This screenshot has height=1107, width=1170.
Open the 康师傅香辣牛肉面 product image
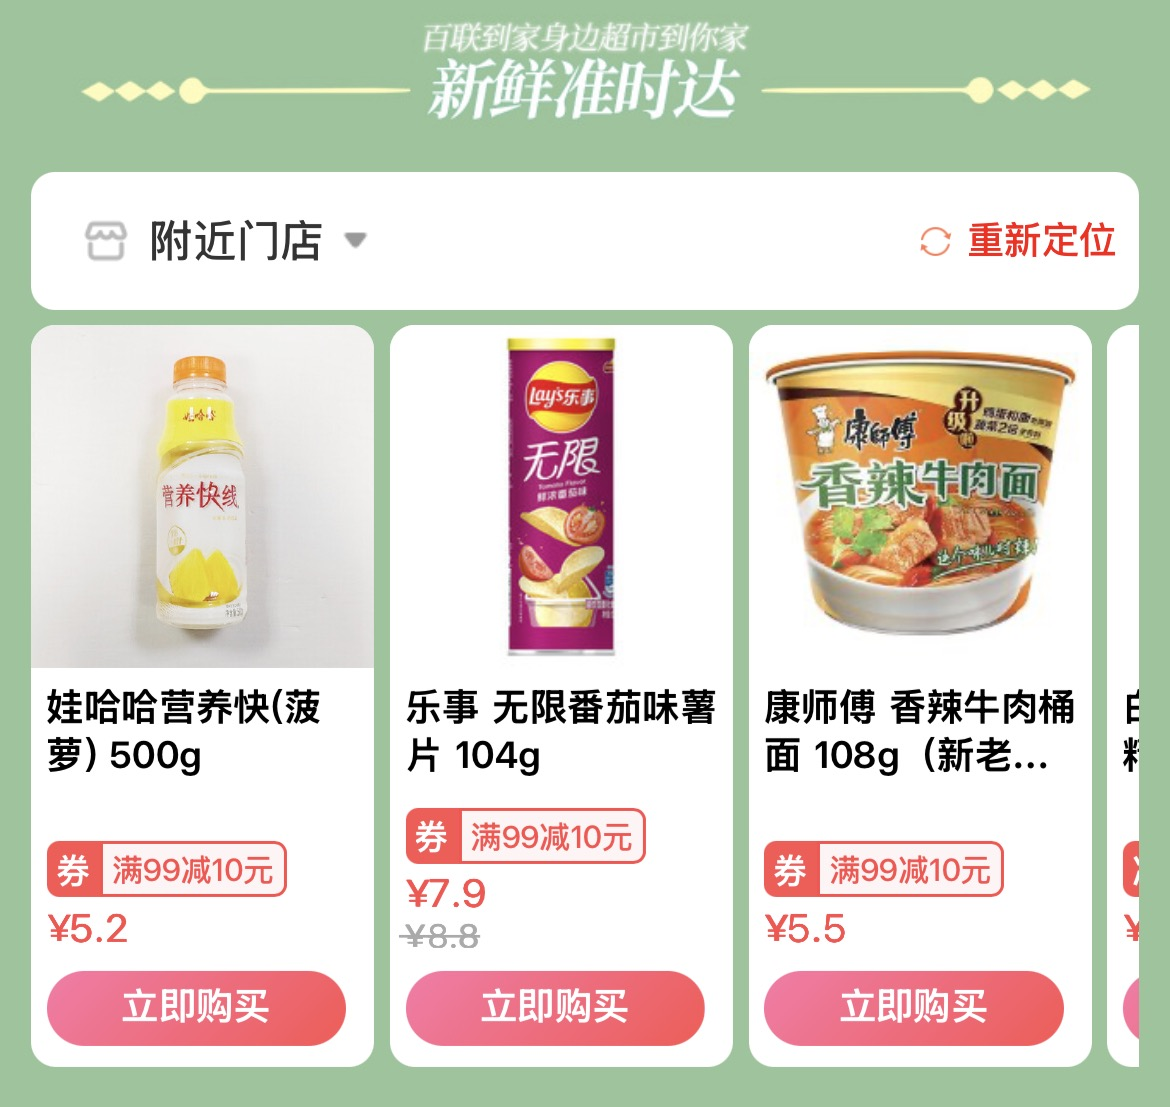pyautogui.click(x=920, y=496)
